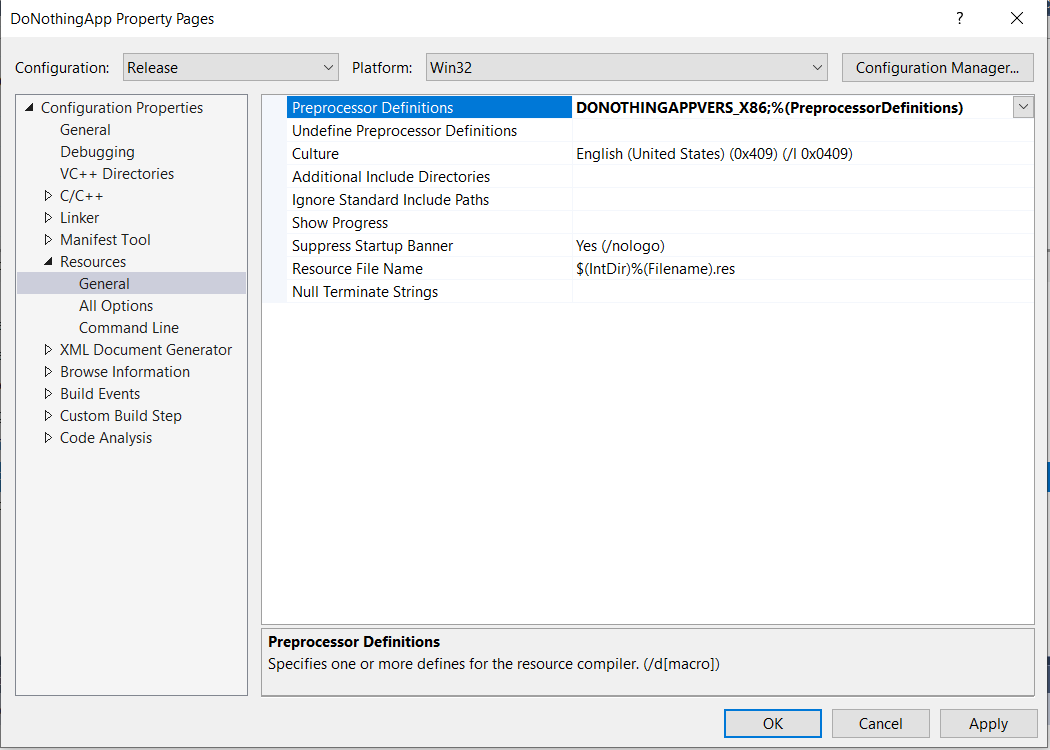Open the Configuration dropdown showing Release
Screen dimensions: 1050x750
tap(231, 68)
